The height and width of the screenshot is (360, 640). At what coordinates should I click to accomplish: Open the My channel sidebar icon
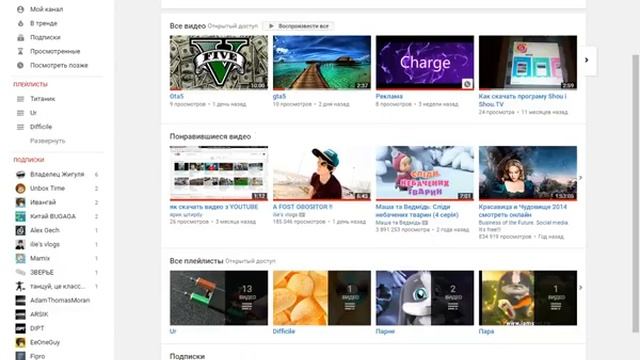point(20,9)
